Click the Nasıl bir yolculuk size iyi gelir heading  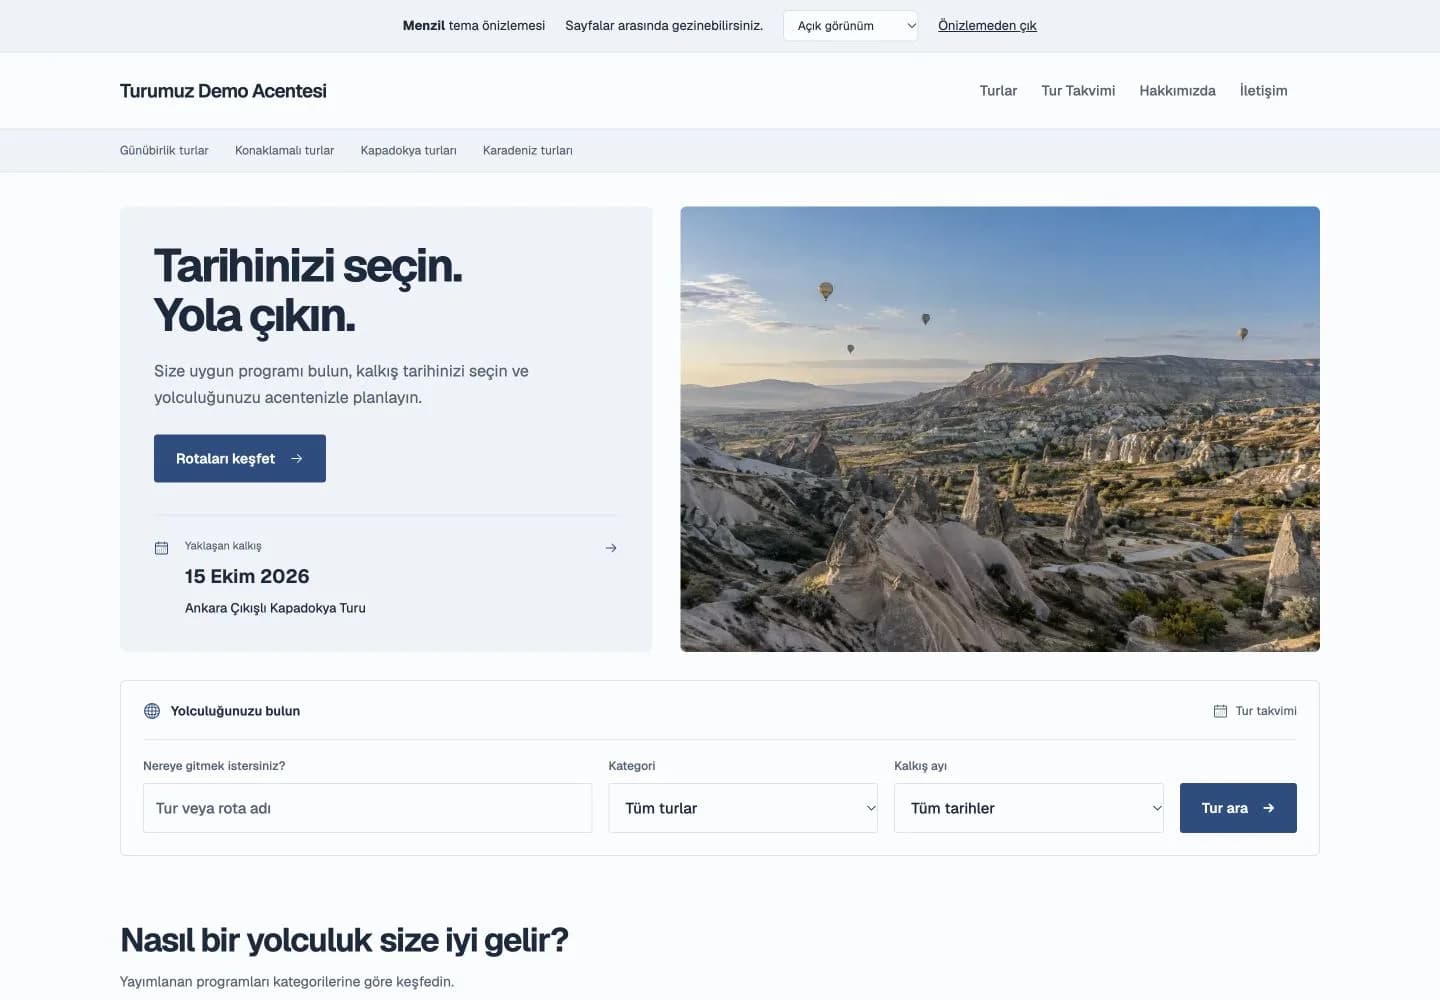pyautogui.click(x=344, y=940)
